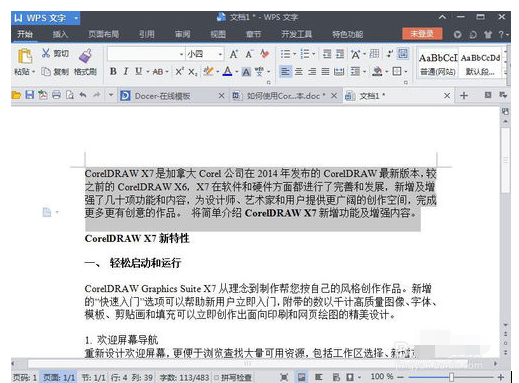Open the borders dropdown arrow
Image resolution: width=519 pixels, height=383 pixels.
point(406,71)
